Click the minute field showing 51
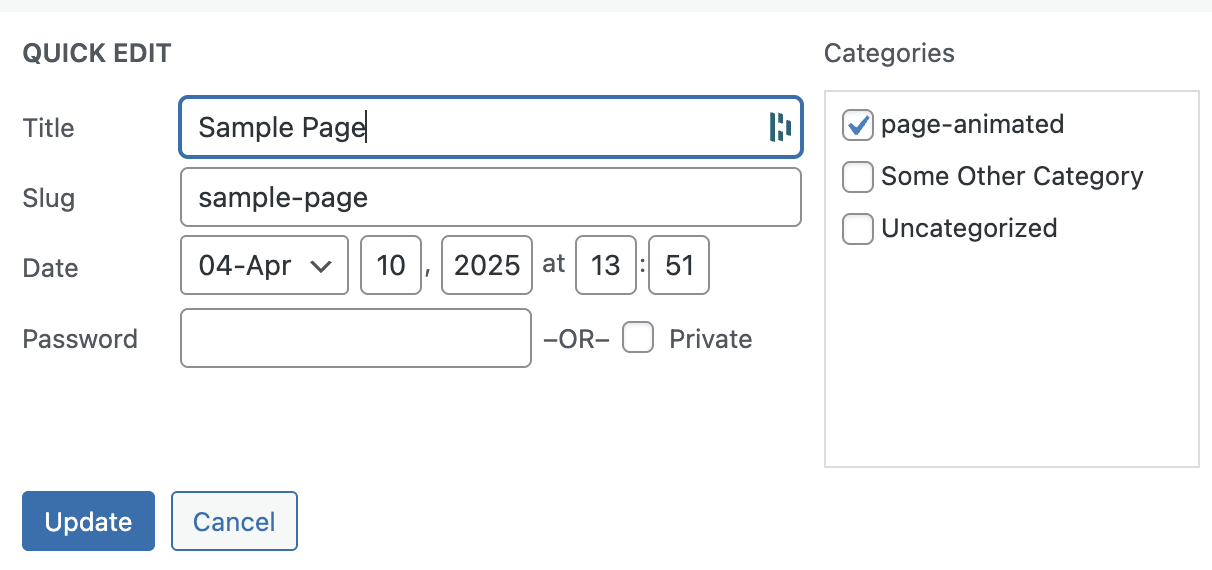Screen dimensions: 1212x570 point(679,265)
